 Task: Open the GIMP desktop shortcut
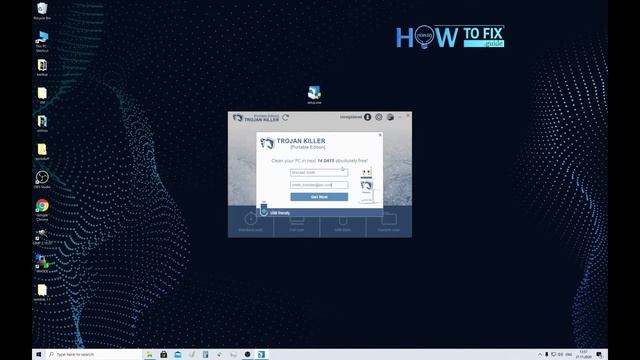(x=42, y=236)
